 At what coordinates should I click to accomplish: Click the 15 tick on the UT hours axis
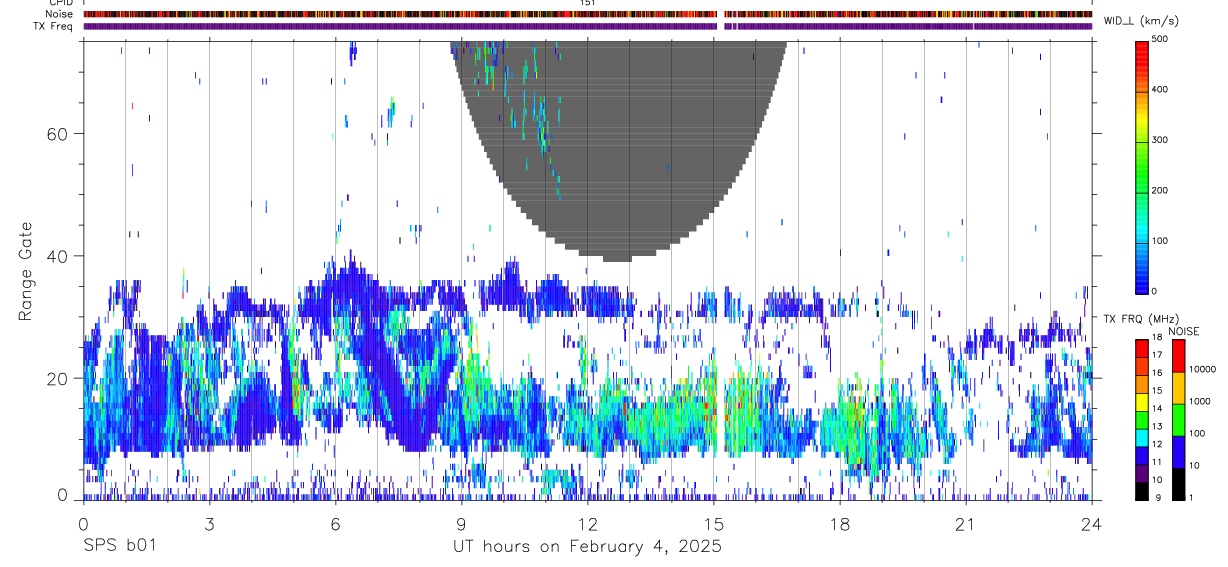click(x=713, y=522)
